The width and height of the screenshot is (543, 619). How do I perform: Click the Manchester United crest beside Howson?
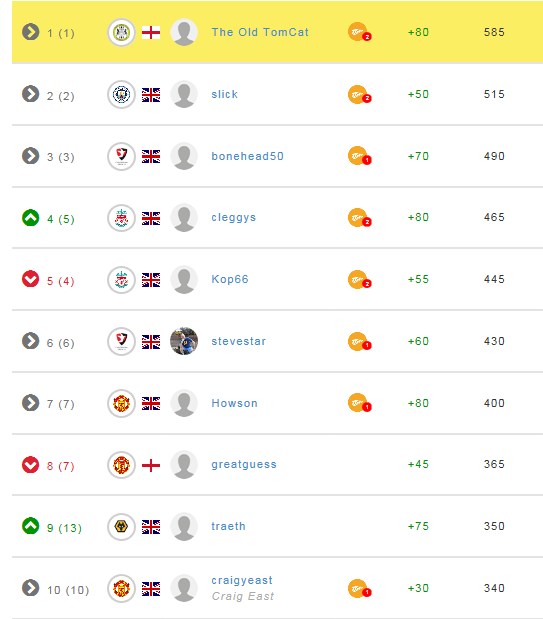click(121, 403)
